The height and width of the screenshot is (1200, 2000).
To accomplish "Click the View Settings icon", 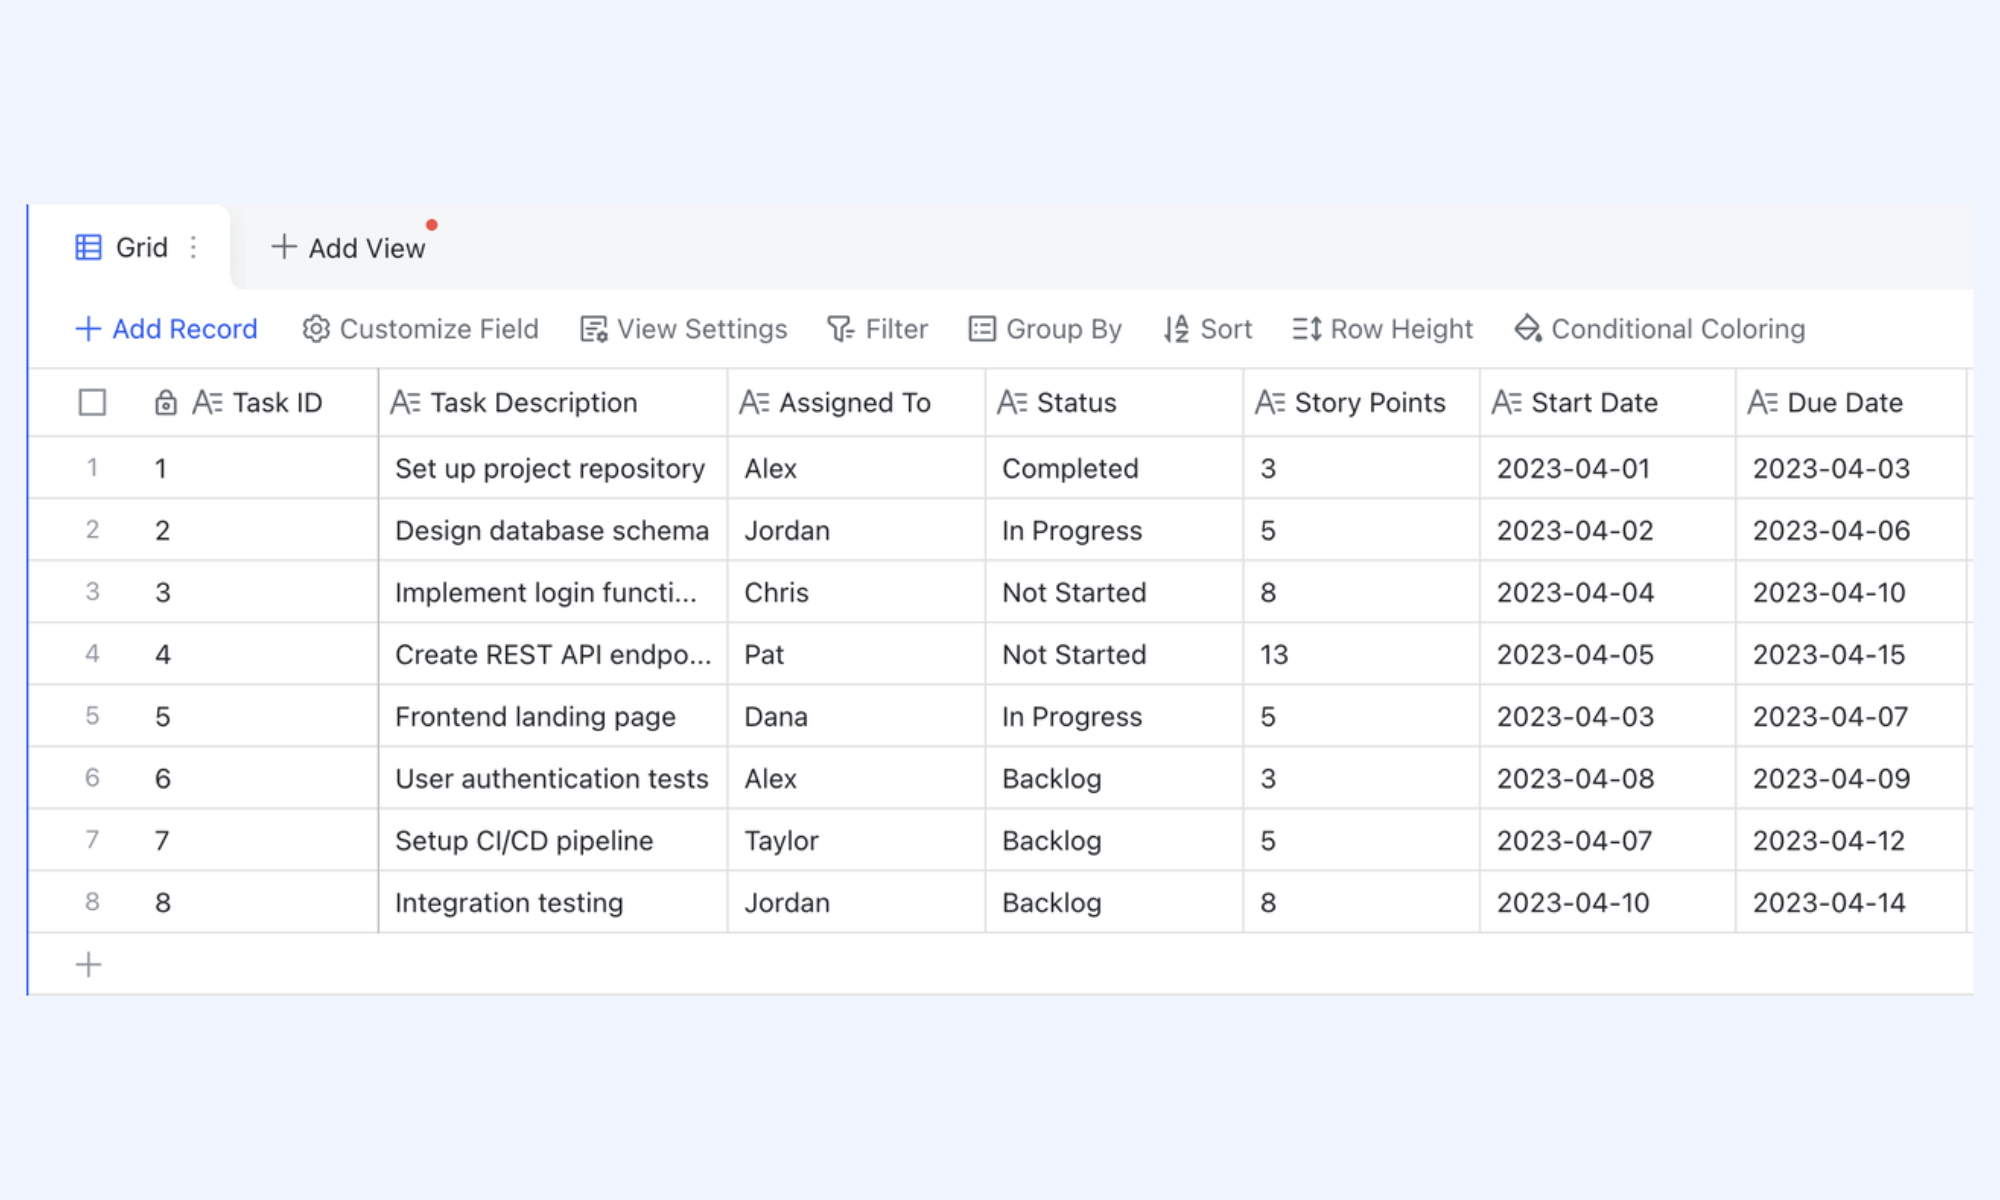I will click(594, 329).
